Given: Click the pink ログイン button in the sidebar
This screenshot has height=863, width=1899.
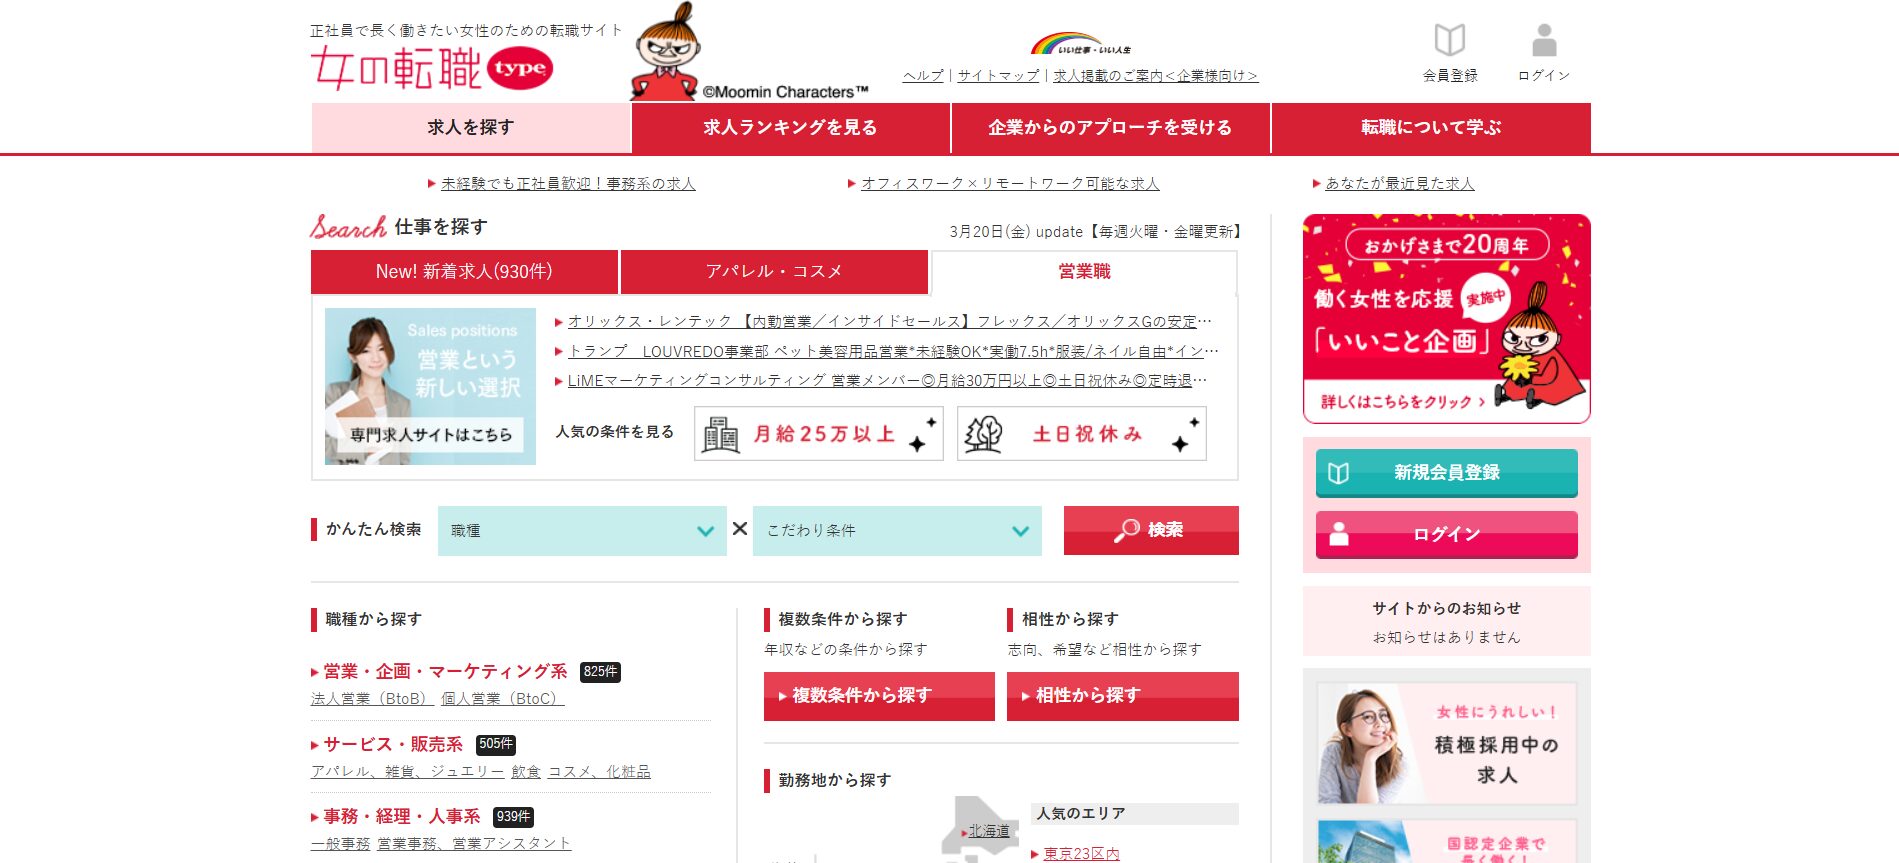Looking at the screenshot, I should pos(1447,534).
